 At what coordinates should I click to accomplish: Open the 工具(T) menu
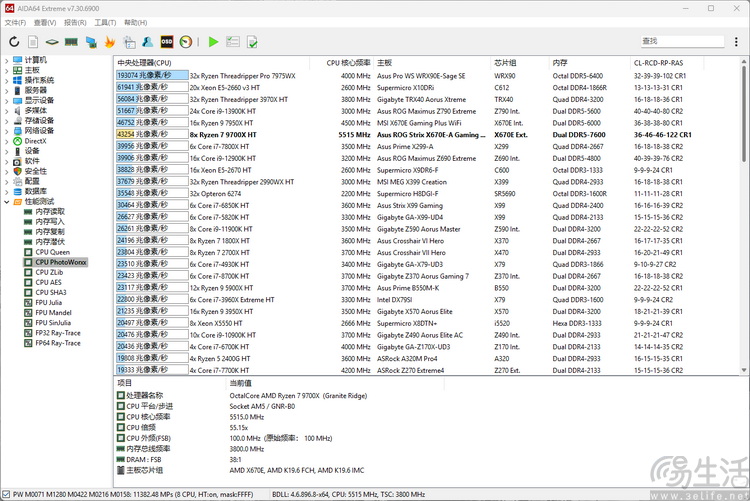[x=105, y=22]
